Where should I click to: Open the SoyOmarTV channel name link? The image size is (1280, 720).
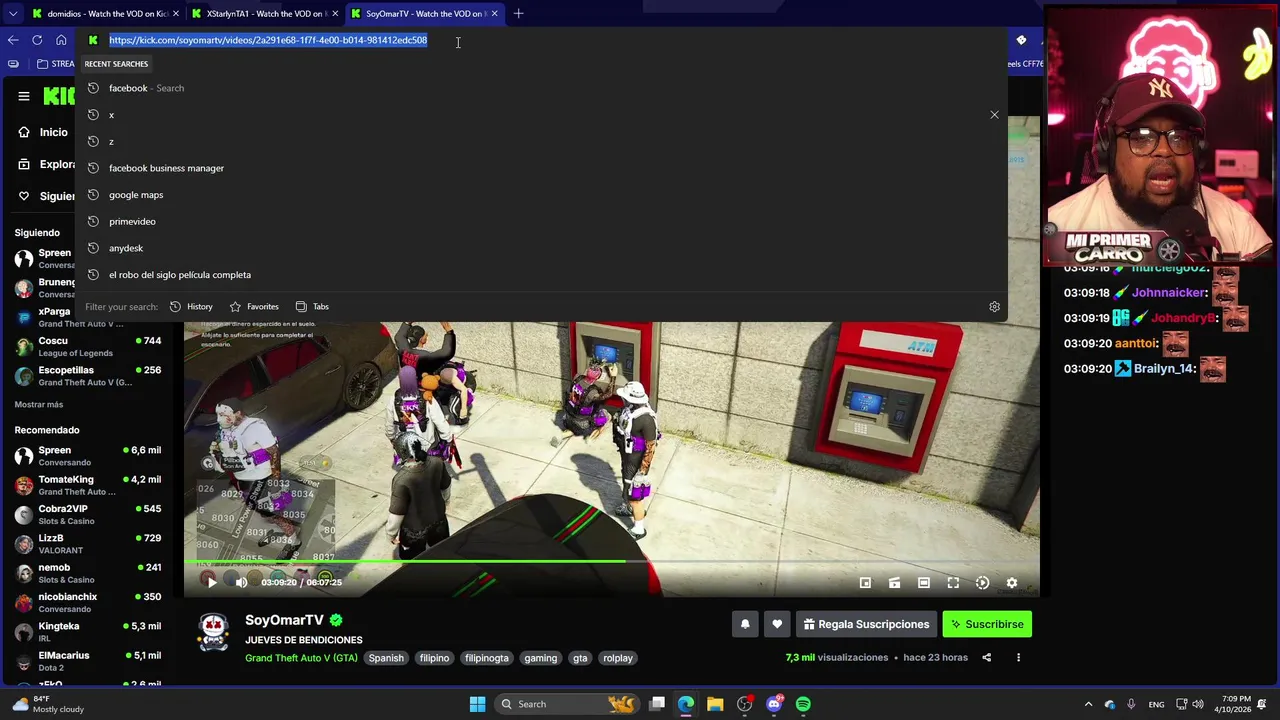pos(284,620)
